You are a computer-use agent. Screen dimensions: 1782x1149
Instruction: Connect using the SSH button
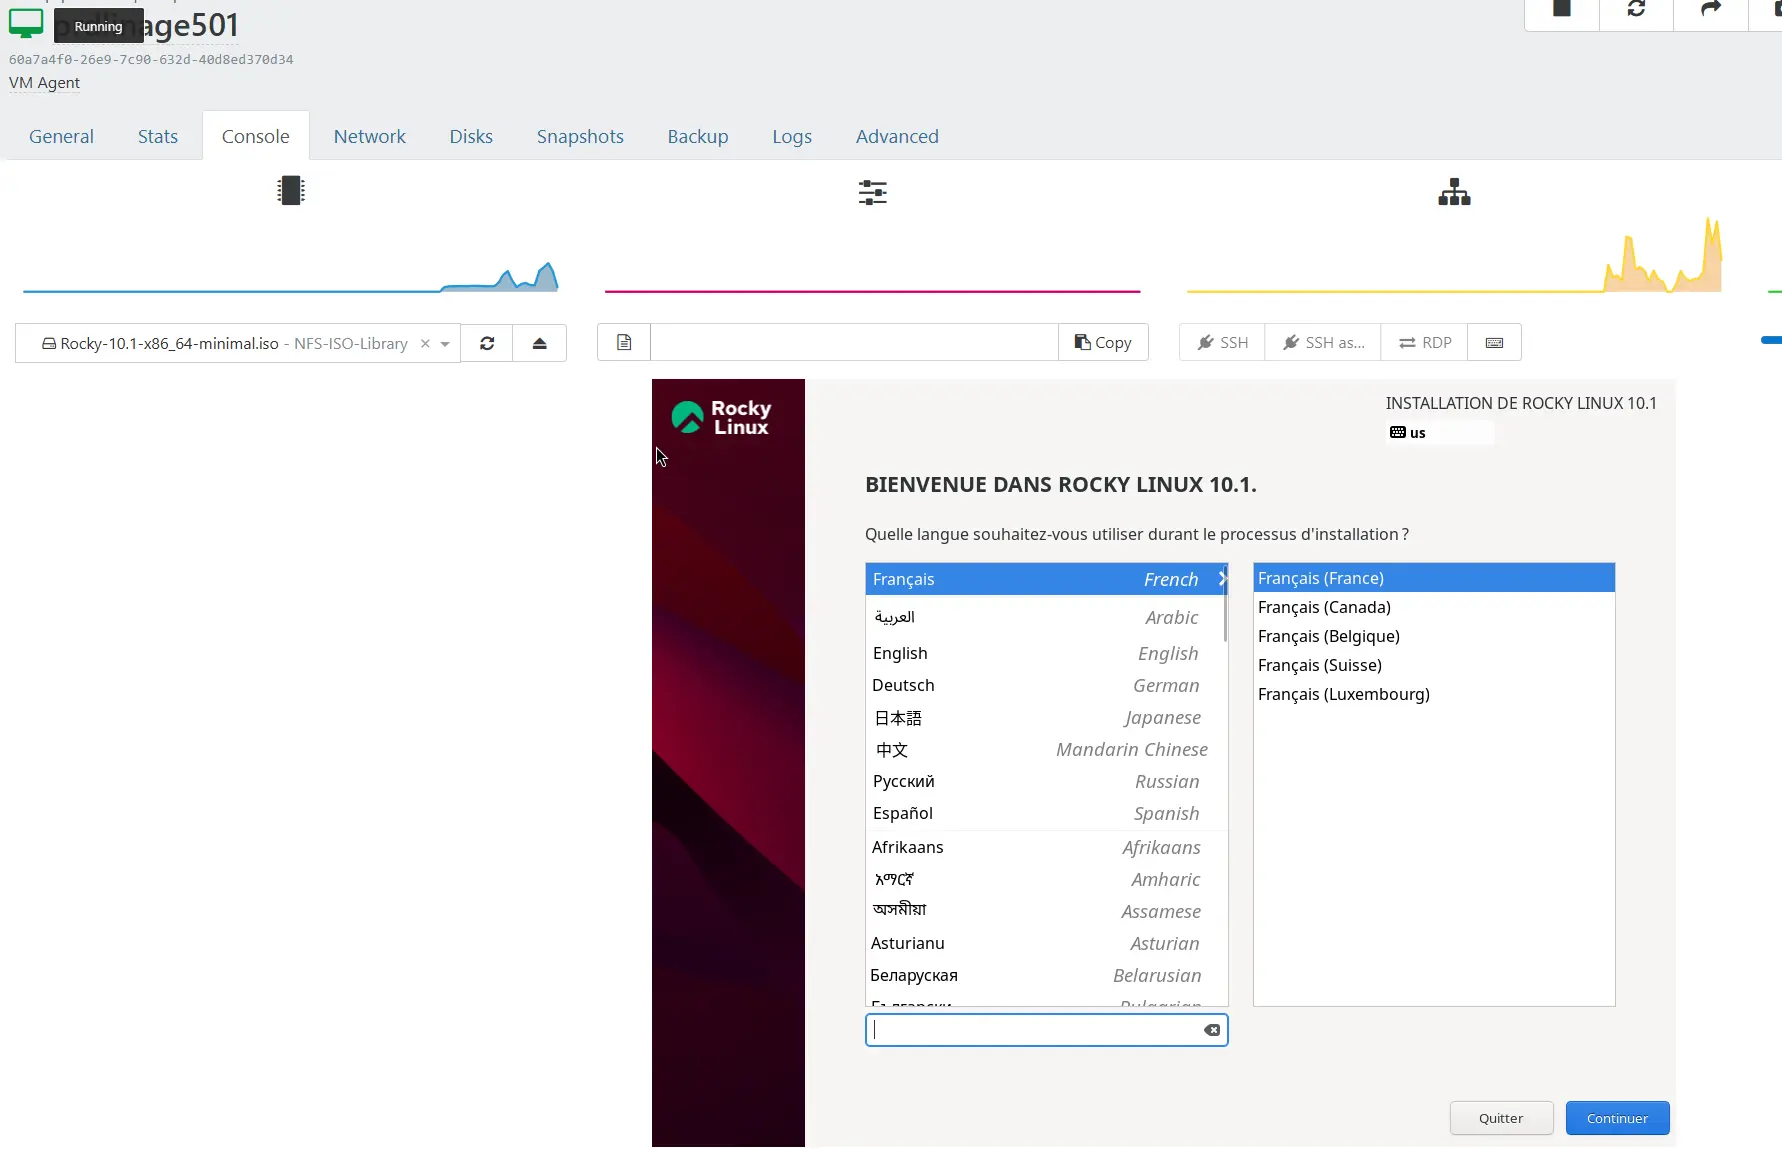pos(1222,342)
